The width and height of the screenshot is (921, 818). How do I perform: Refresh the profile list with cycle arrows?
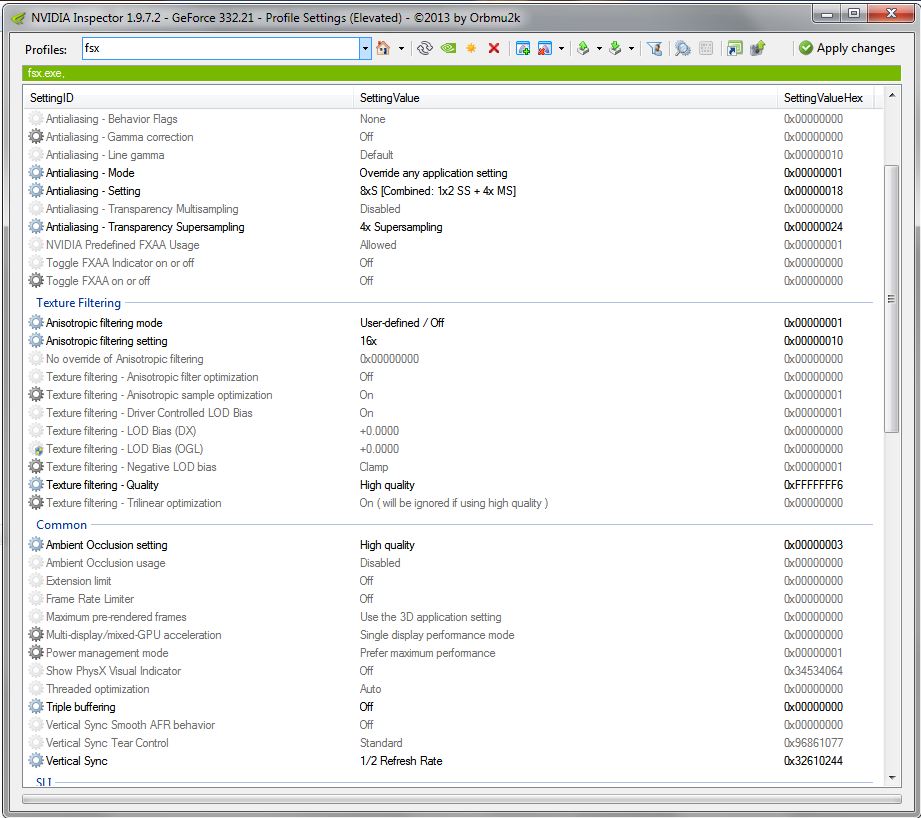(425, 48)
